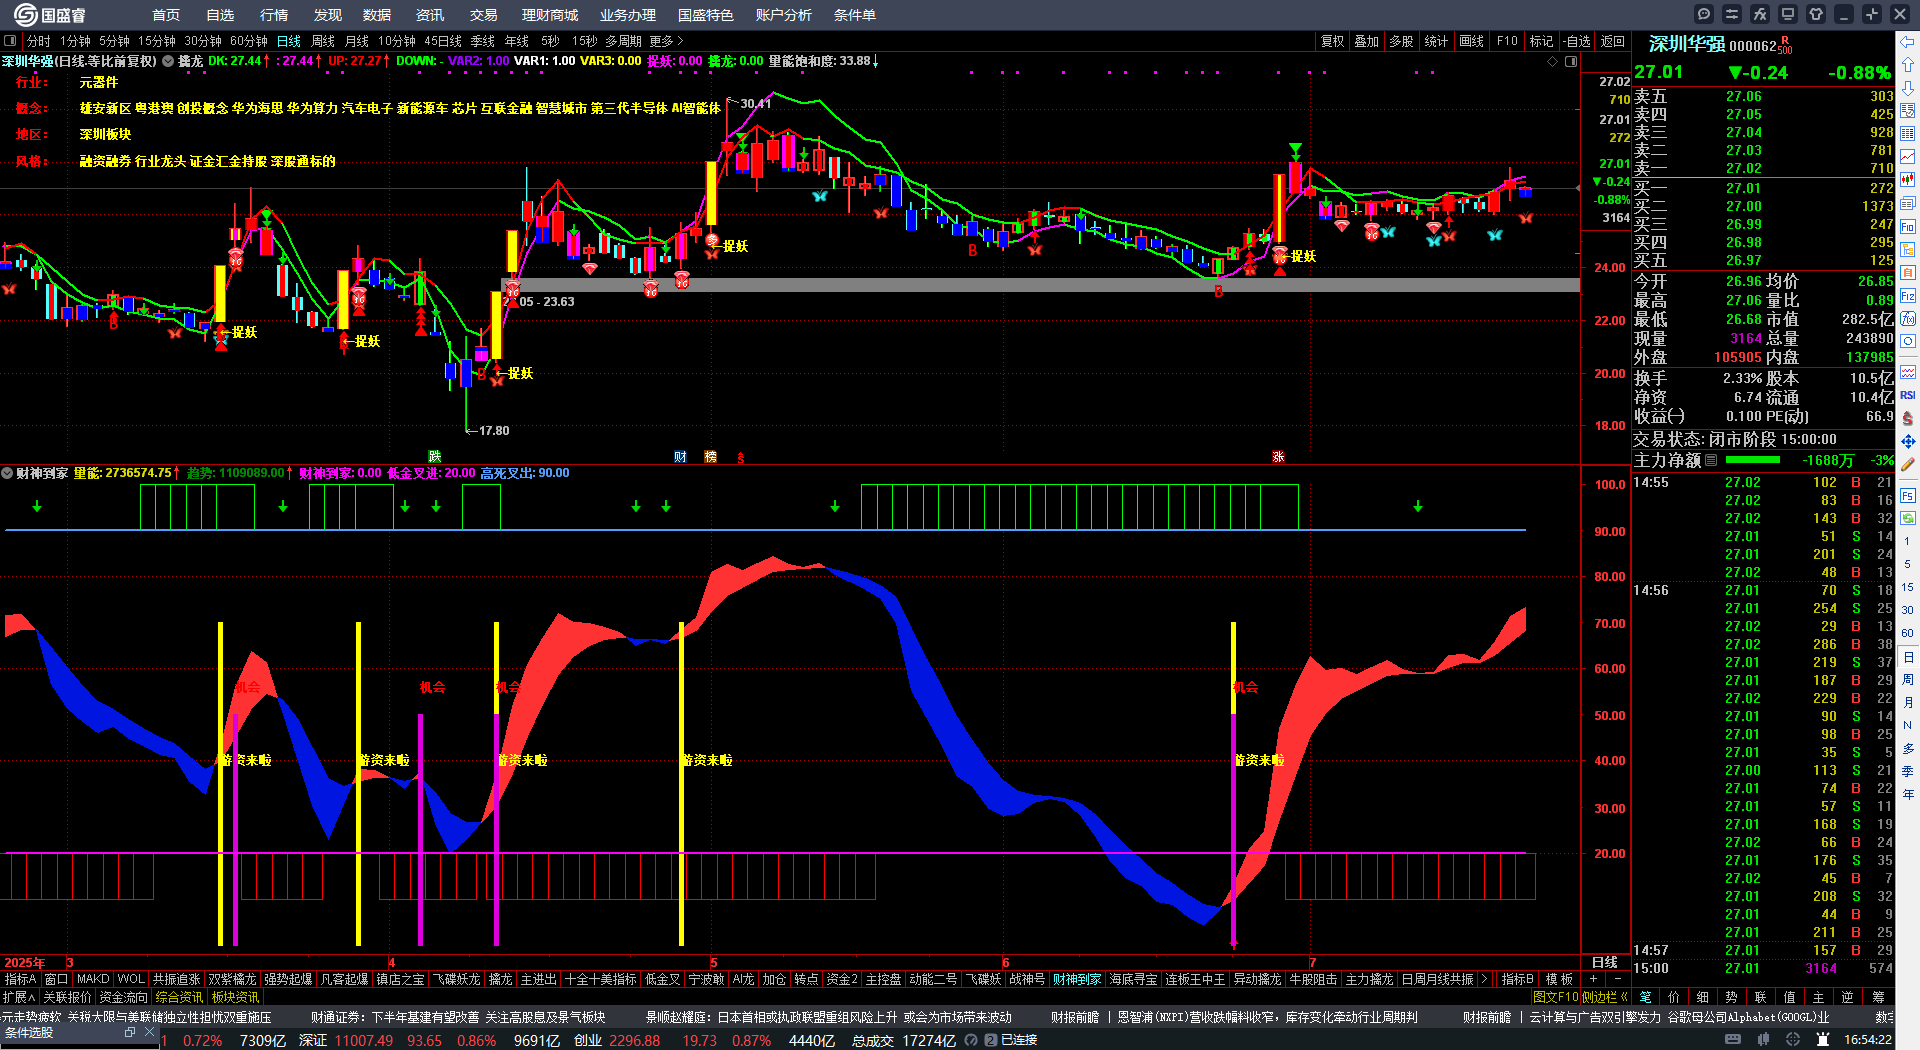Viewport: 1920px width, 1050px height.
Task: Click the stock code 000062 header
Action: [x=1753, y=46]
